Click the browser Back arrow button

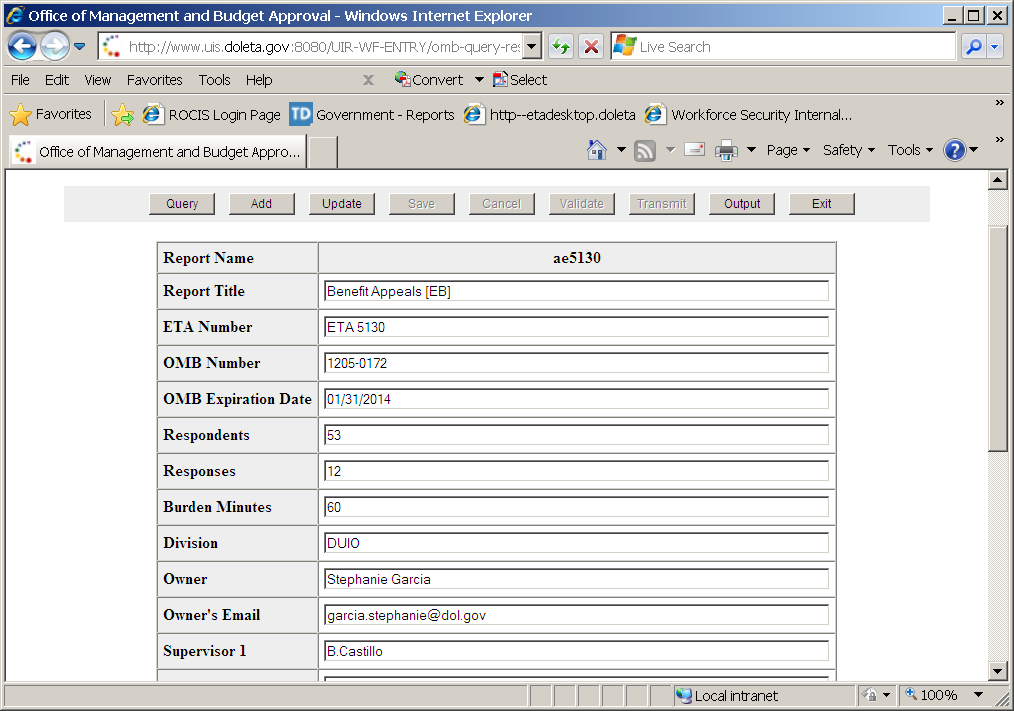22,46
